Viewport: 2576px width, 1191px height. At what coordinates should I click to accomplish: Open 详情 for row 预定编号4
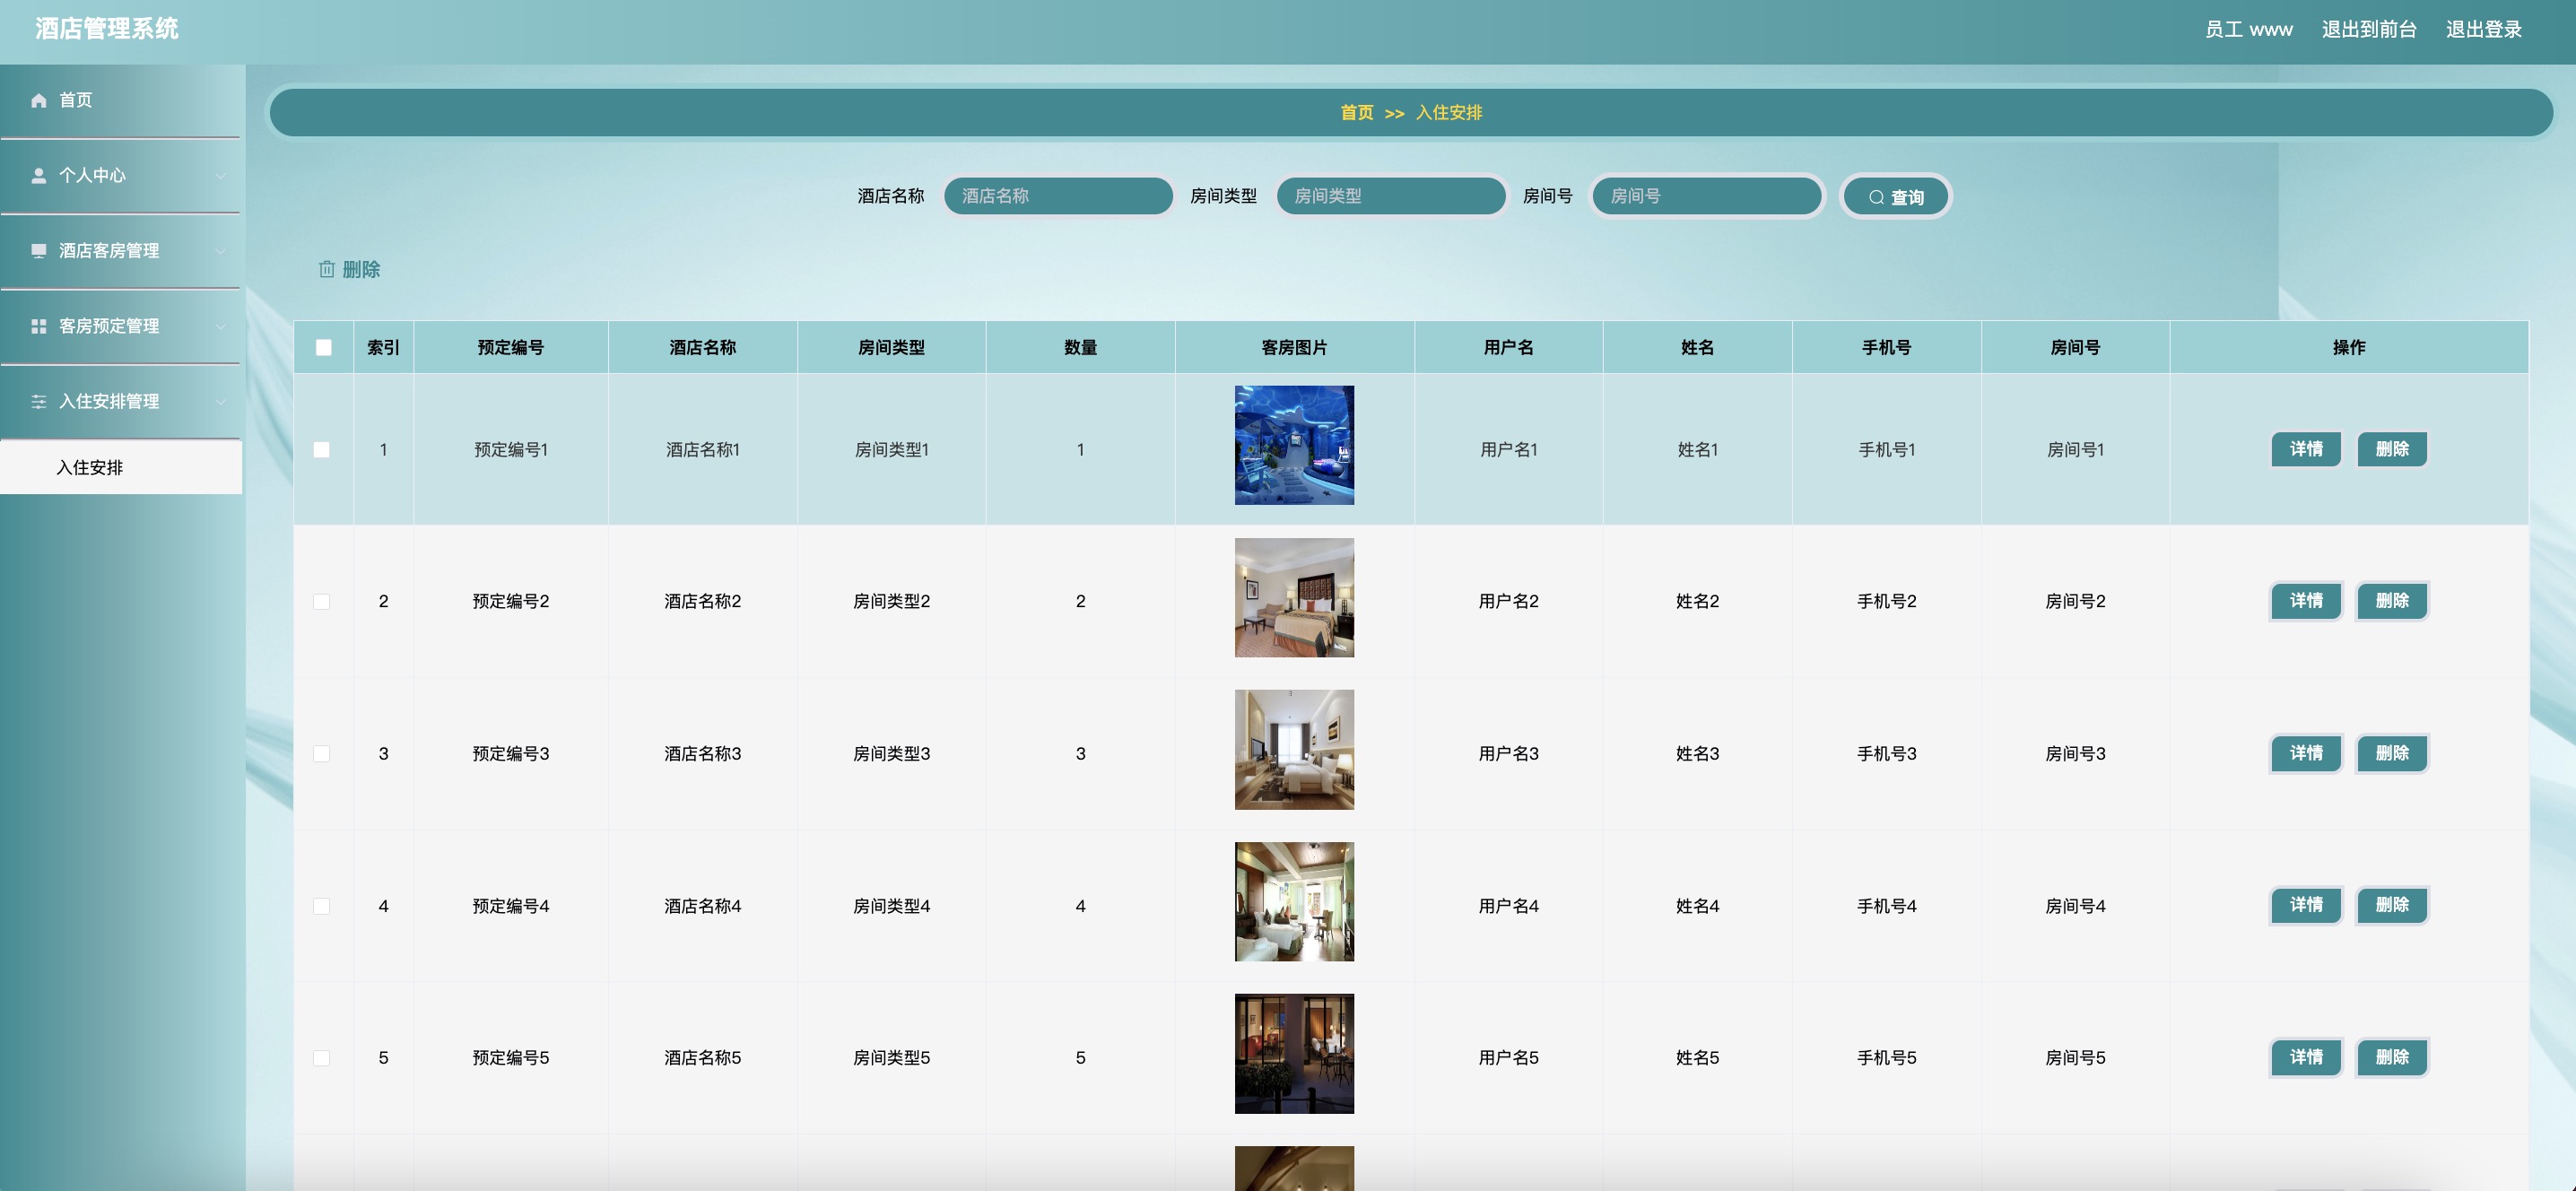coord(2306,905)
